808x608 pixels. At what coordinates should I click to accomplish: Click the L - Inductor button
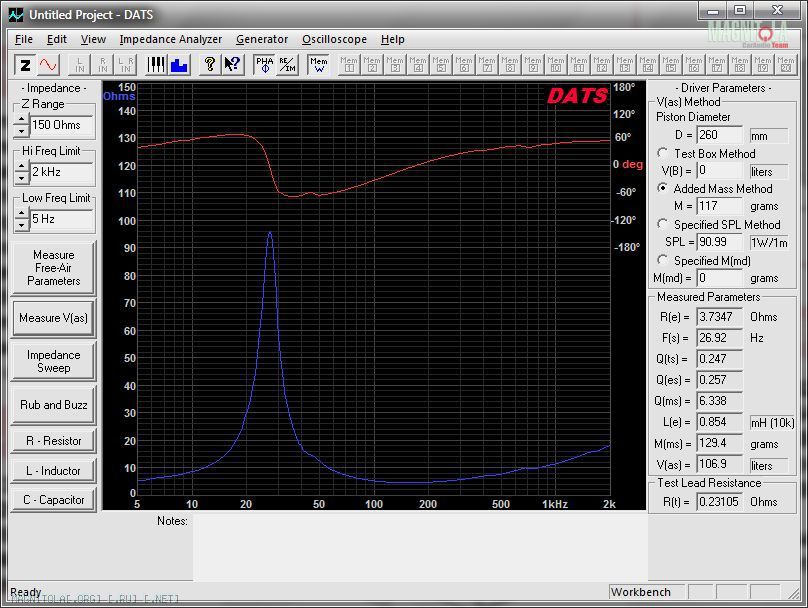[x=54, y=471]
